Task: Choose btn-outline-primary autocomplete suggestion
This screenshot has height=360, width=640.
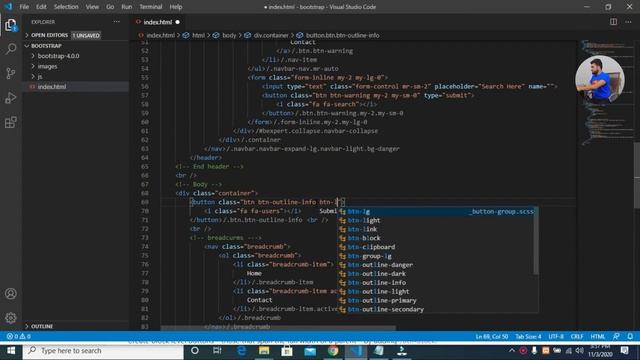Action: click(x=437, y=300)
